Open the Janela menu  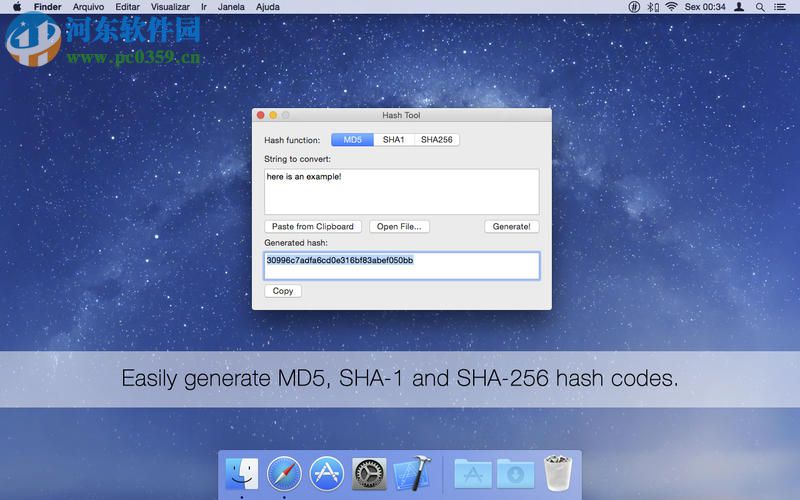(x=231, y=7)
